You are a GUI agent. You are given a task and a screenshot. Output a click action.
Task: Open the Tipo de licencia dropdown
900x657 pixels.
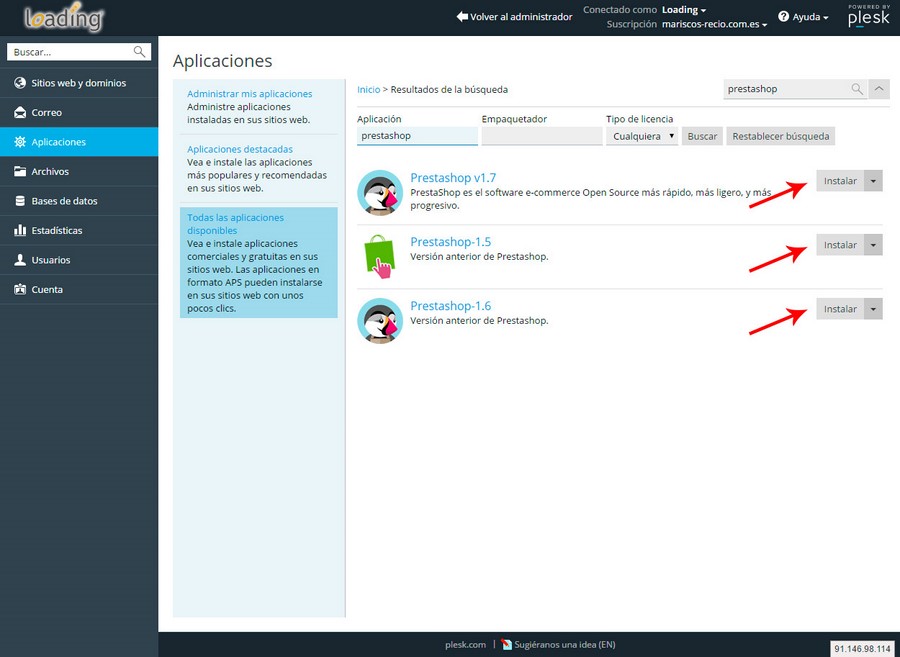coord(642,136)
